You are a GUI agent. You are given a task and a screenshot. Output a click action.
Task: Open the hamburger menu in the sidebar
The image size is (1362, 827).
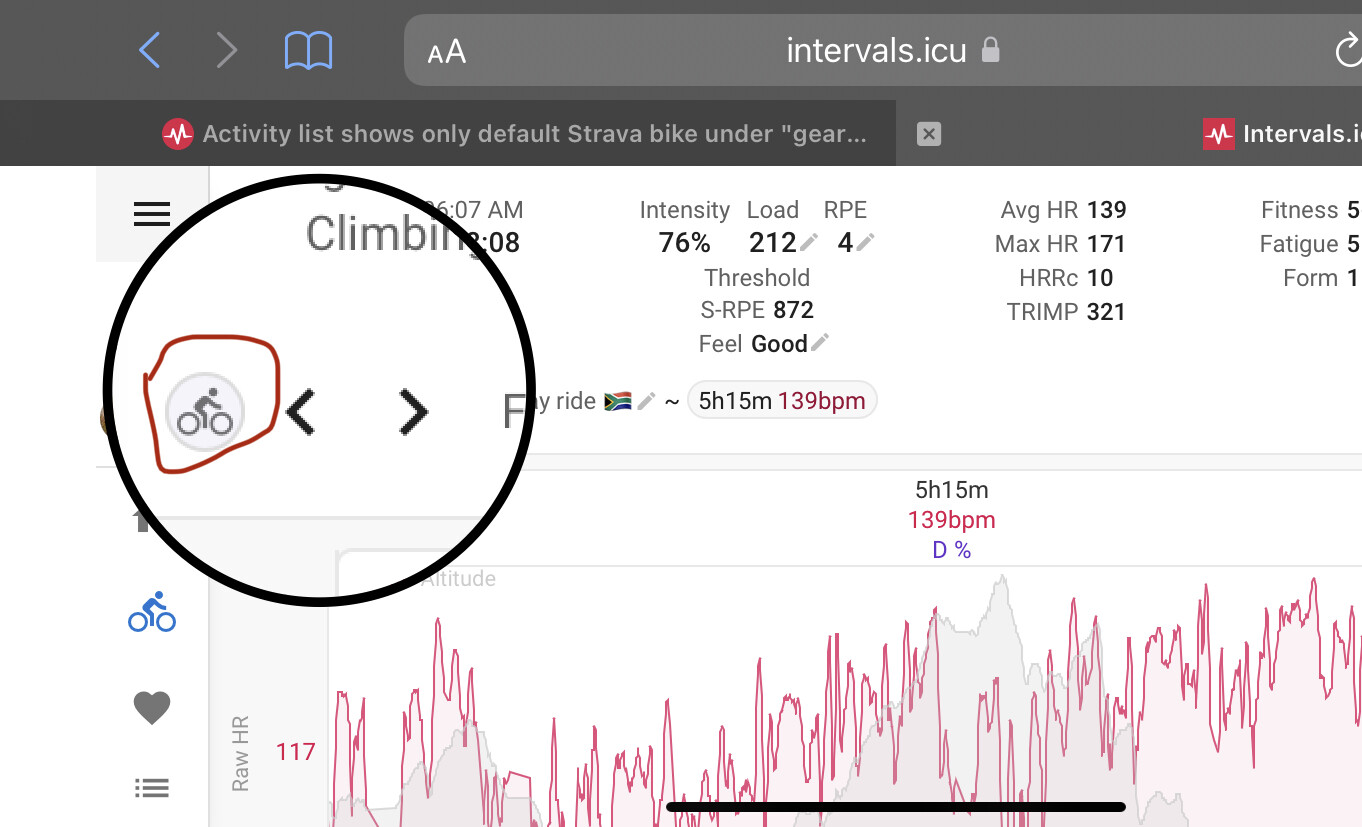coord(152,214)
